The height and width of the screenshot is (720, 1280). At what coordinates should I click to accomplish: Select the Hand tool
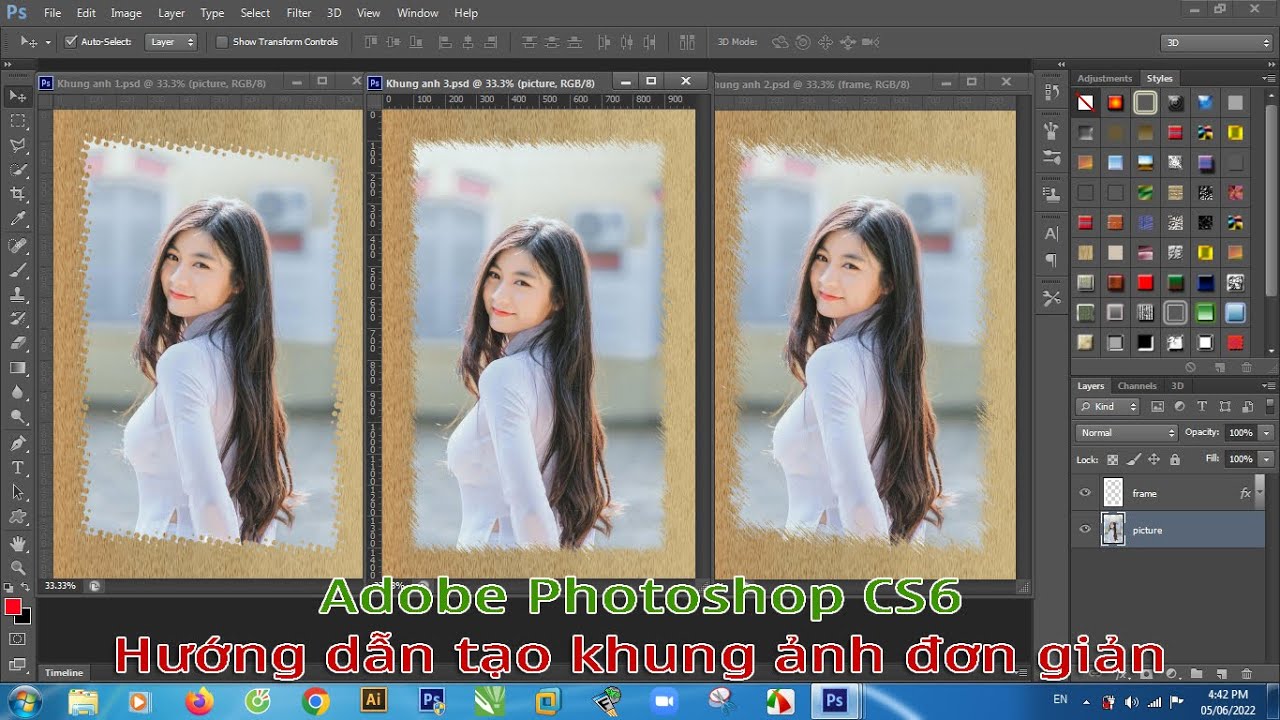pos(18,543)
